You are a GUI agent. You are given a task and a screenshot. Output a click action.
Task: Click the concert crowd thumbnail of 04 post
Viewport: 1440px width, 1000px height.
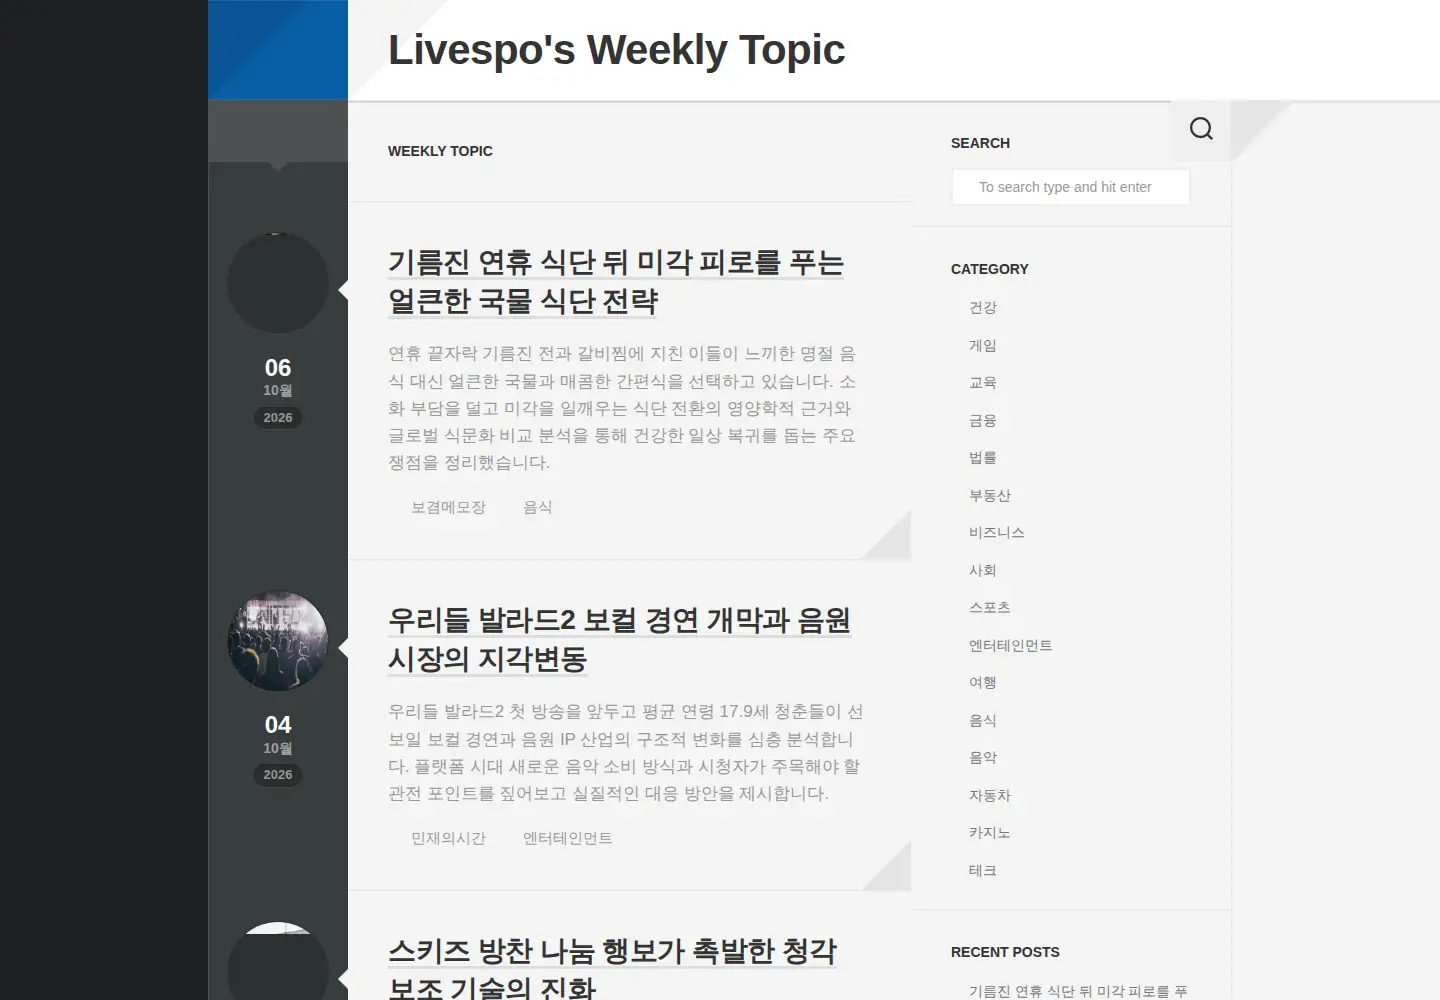tap(278, 641)
